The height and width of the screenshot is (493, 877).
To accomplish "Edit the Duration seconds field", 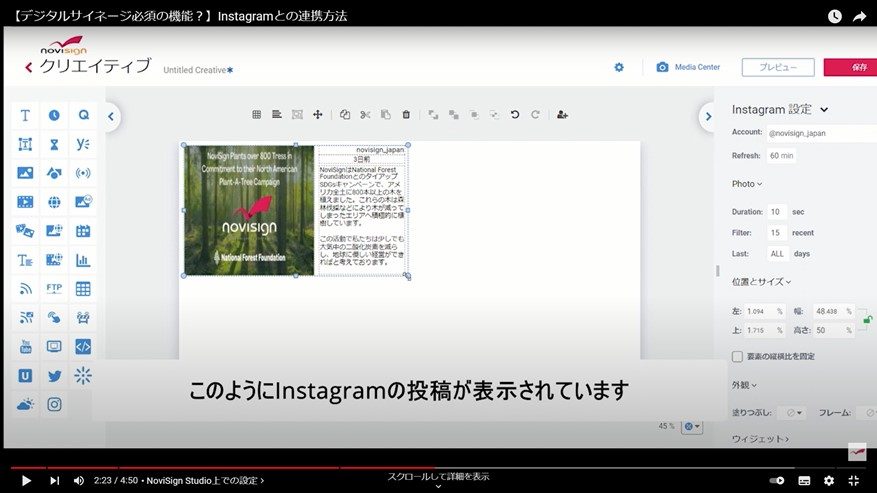I will (x=776, y=212).
